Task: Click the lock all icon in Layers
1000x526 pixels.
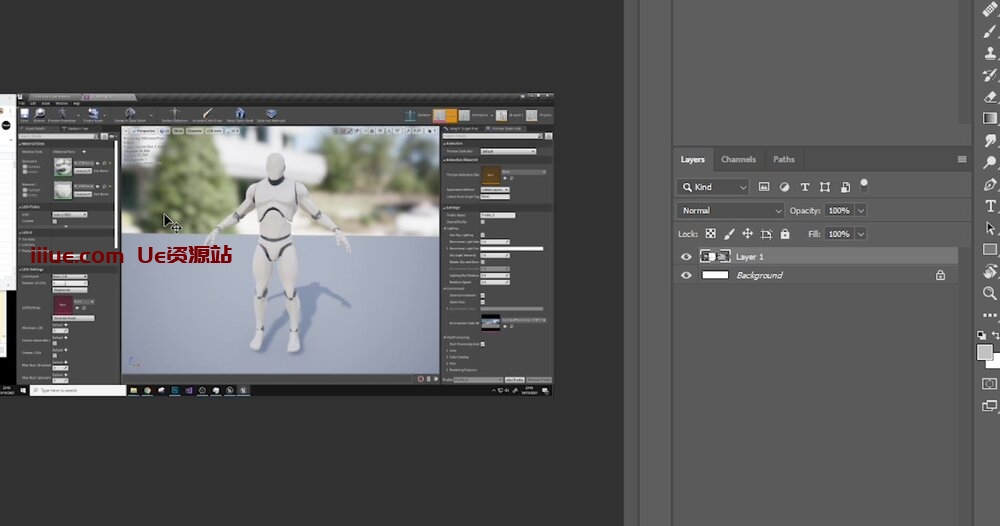Action: [785, 234]
